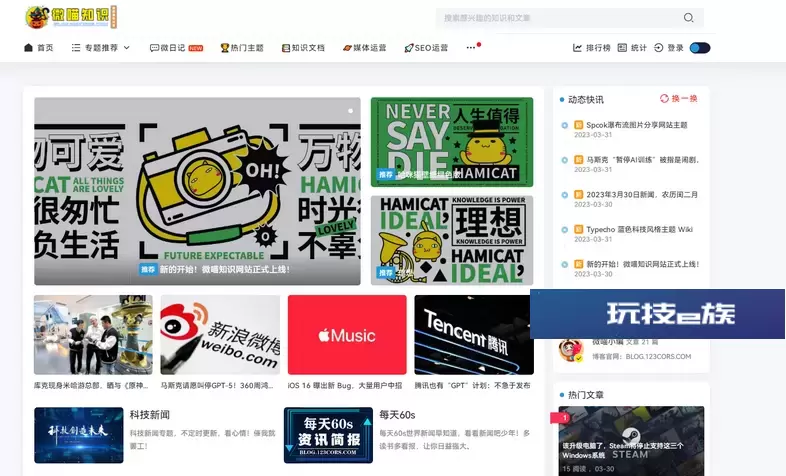
Task: Open 新的开始！微喵知识网站正式上线 sidebar link
Action: click(643, 264)
